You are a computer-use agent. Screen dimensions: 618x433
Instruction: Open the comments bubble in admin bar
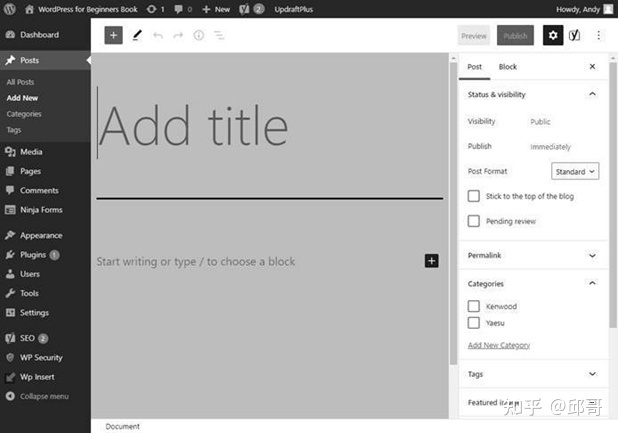click(183, 9)
